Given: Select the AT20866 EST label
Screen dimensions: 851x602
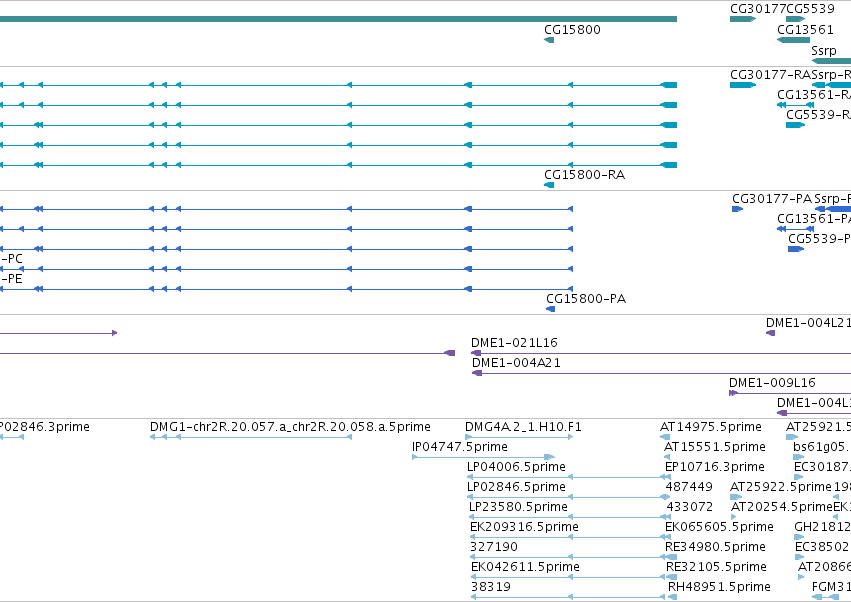Looking at the screenshot, I should (824, 567).
